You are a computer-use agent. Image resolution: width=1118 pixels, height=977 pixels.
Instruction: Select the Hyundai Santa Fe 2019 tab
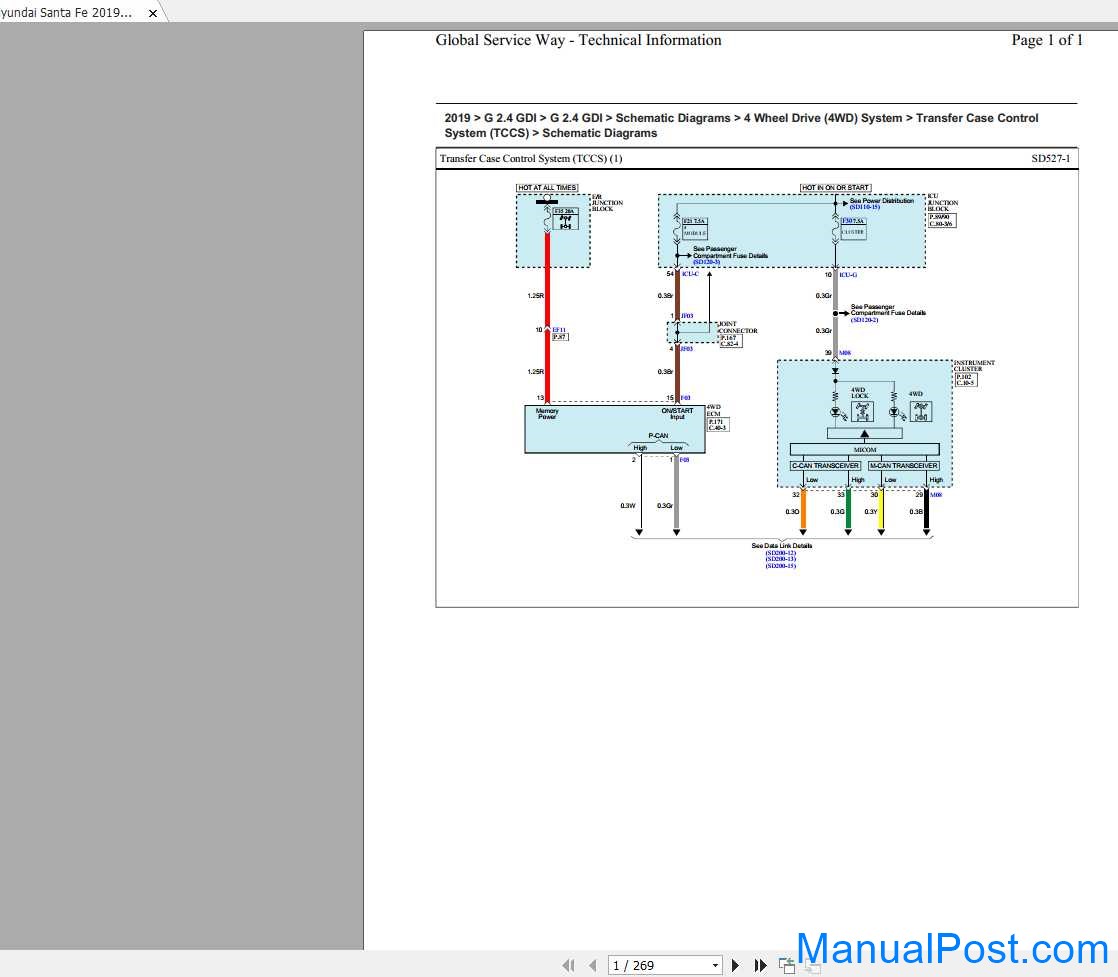[x=66, y=12]
